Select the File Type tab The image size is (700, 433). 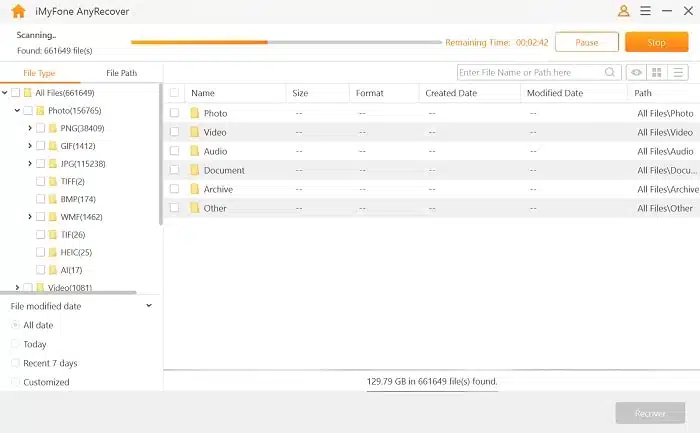tap(39, 73)
